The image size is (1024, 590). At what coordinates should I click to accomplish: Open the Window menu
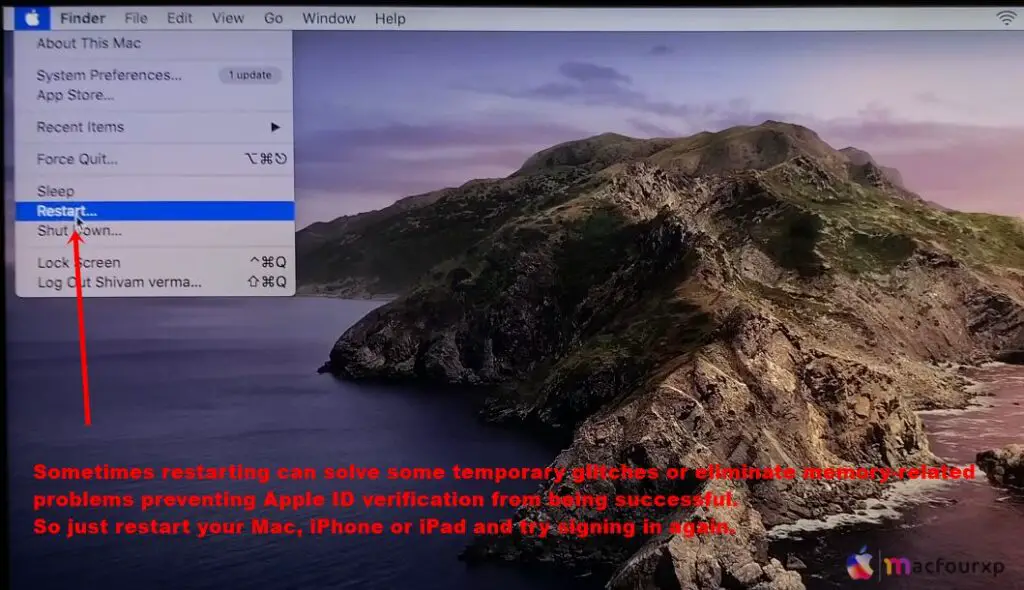[329, 17]
